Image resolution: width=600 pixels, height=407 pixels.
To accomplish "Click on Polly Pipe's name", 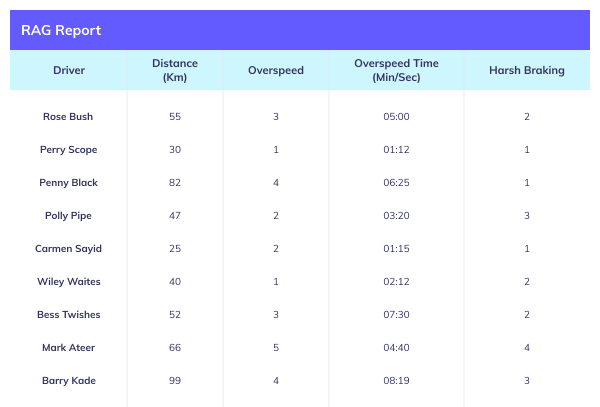I will pyautogui.click(x=68, y=216).
